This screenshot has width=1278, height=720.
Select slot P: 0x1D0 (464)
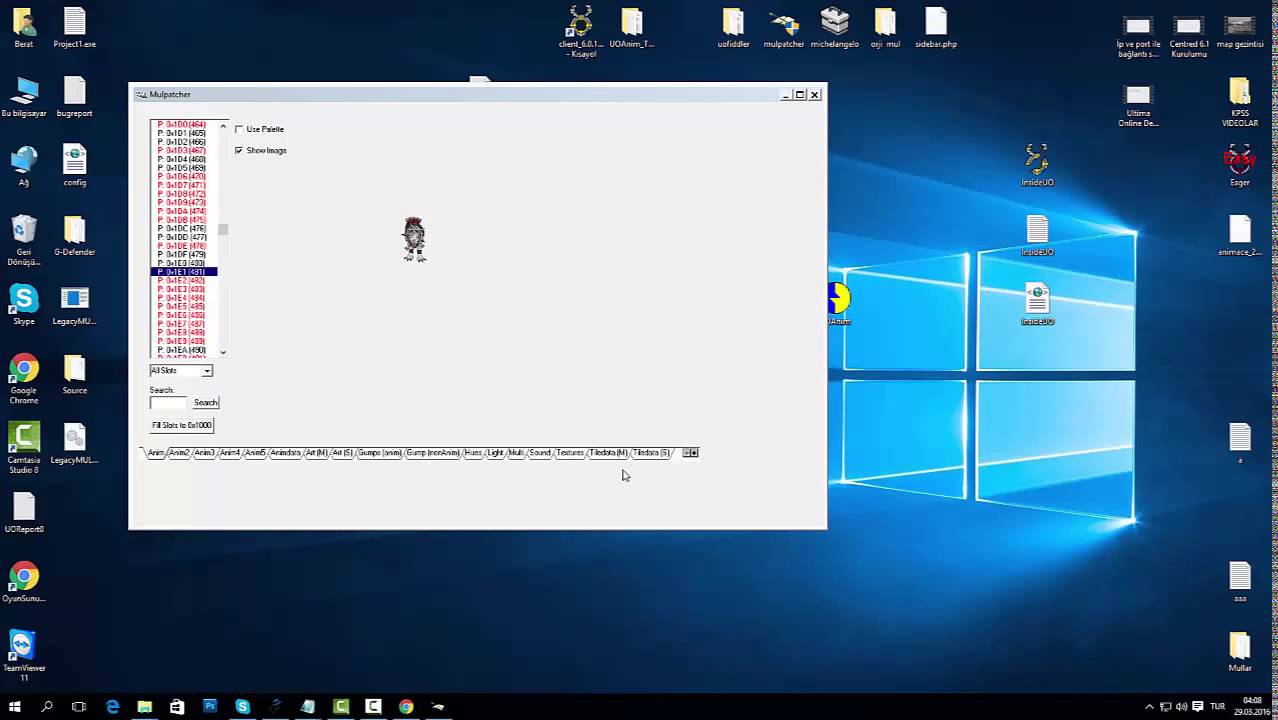(x=182, y=125)
